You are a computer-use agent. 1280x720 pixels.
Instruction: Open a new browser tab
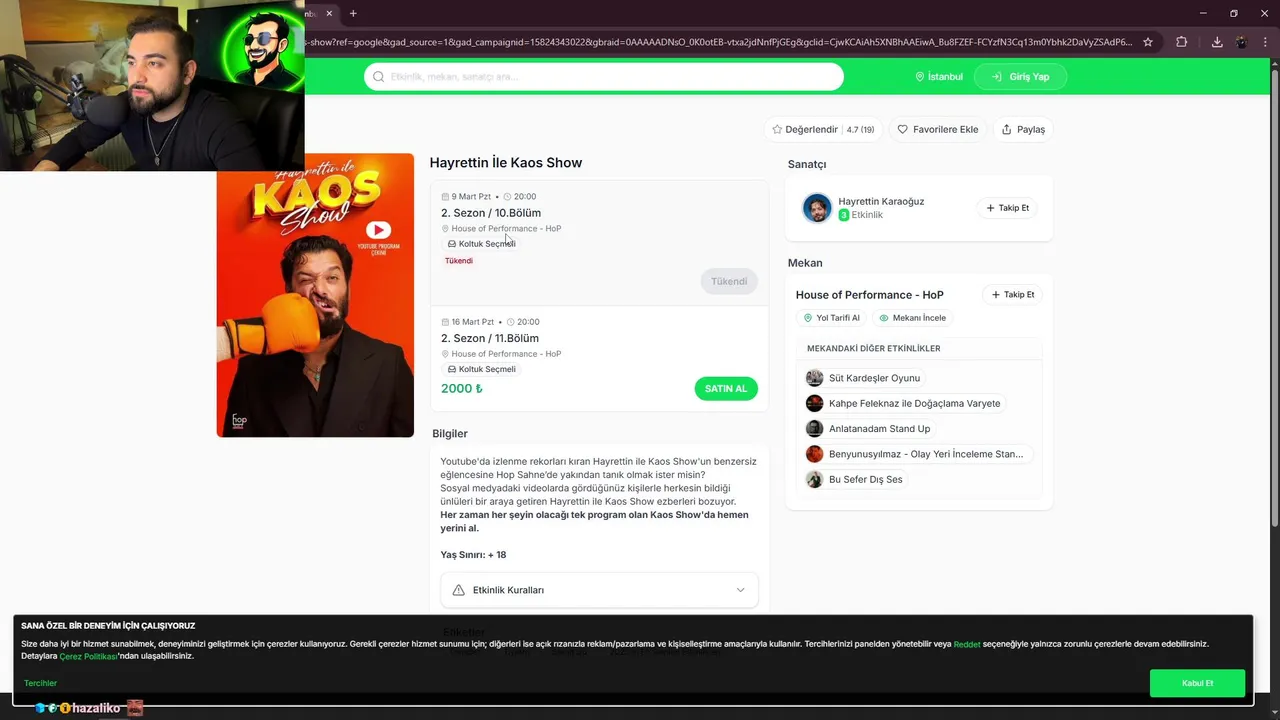(353, 13)
